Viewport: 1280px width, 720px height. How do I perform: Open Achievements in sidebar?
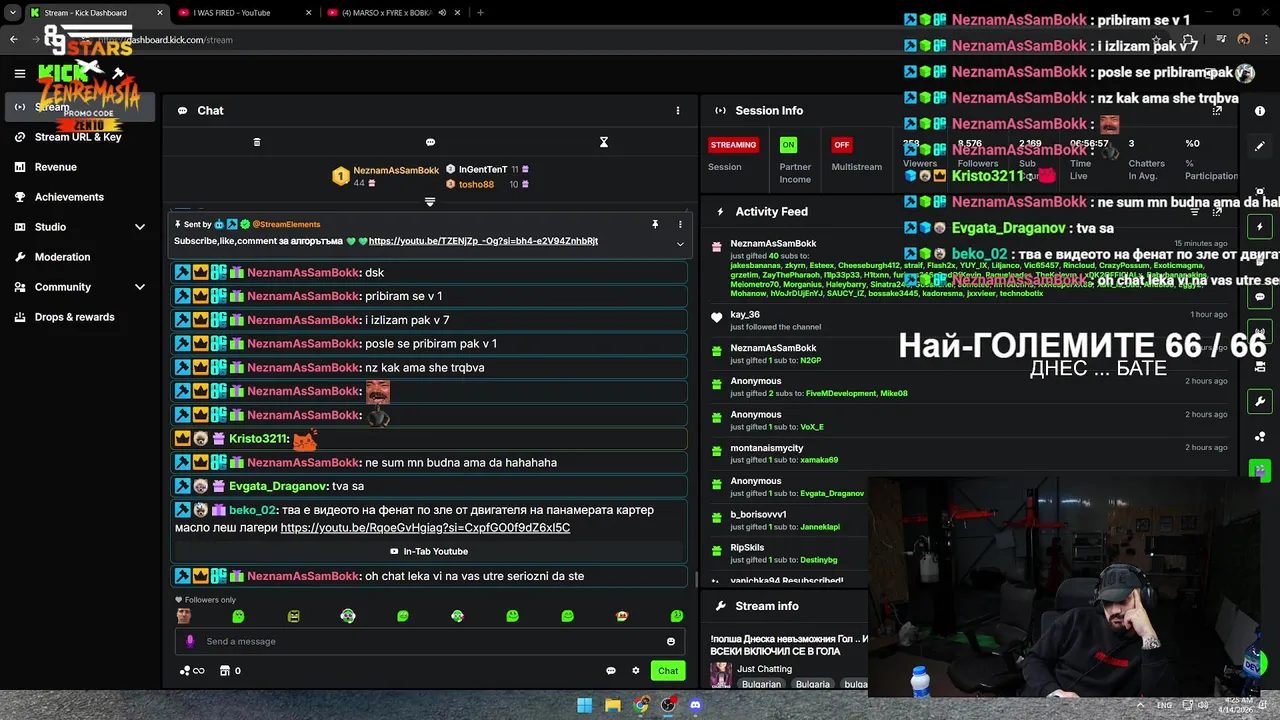point(80,197)
